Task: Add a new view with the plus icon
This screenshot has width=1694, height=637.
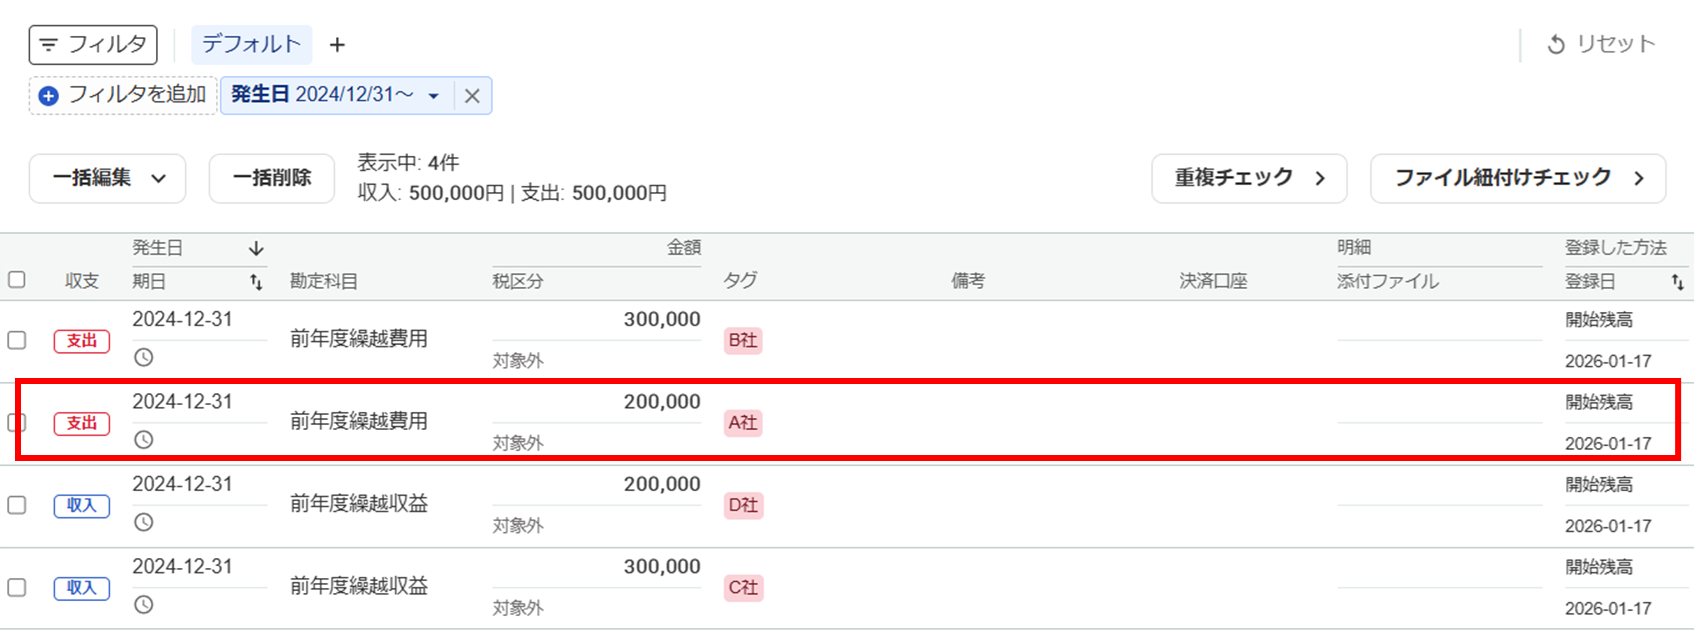Action: tap(338, 45)
